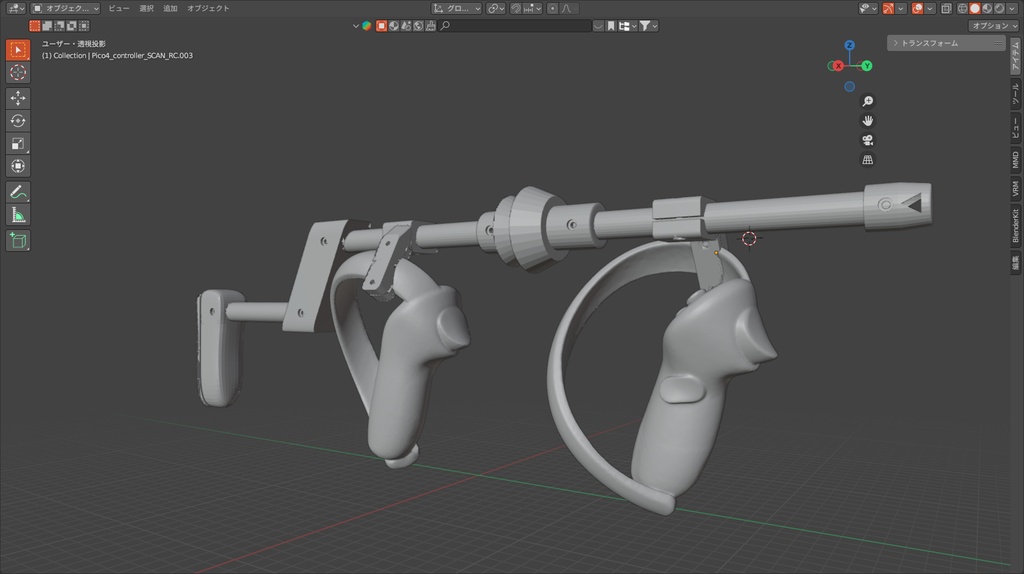Toggle viewport overlays display
Screen dimensions: 1024x574
pos(918,8)
